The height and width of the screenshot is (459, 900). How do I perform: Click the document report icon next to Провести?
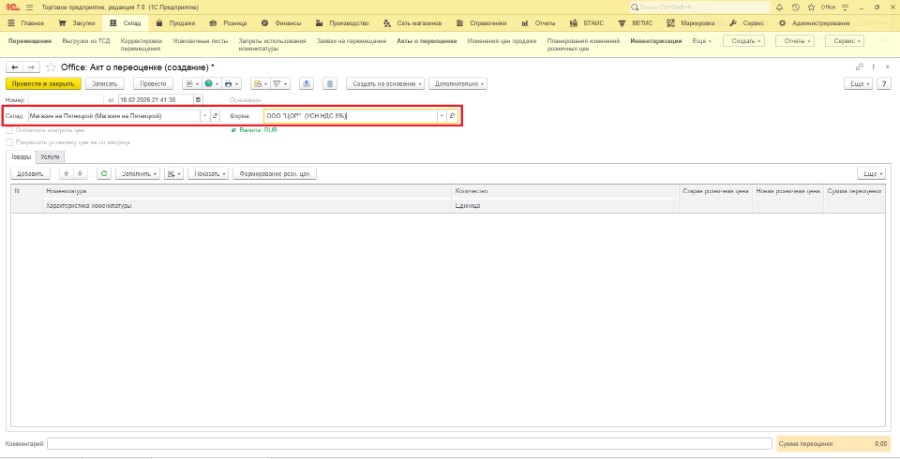click(192, 84)
